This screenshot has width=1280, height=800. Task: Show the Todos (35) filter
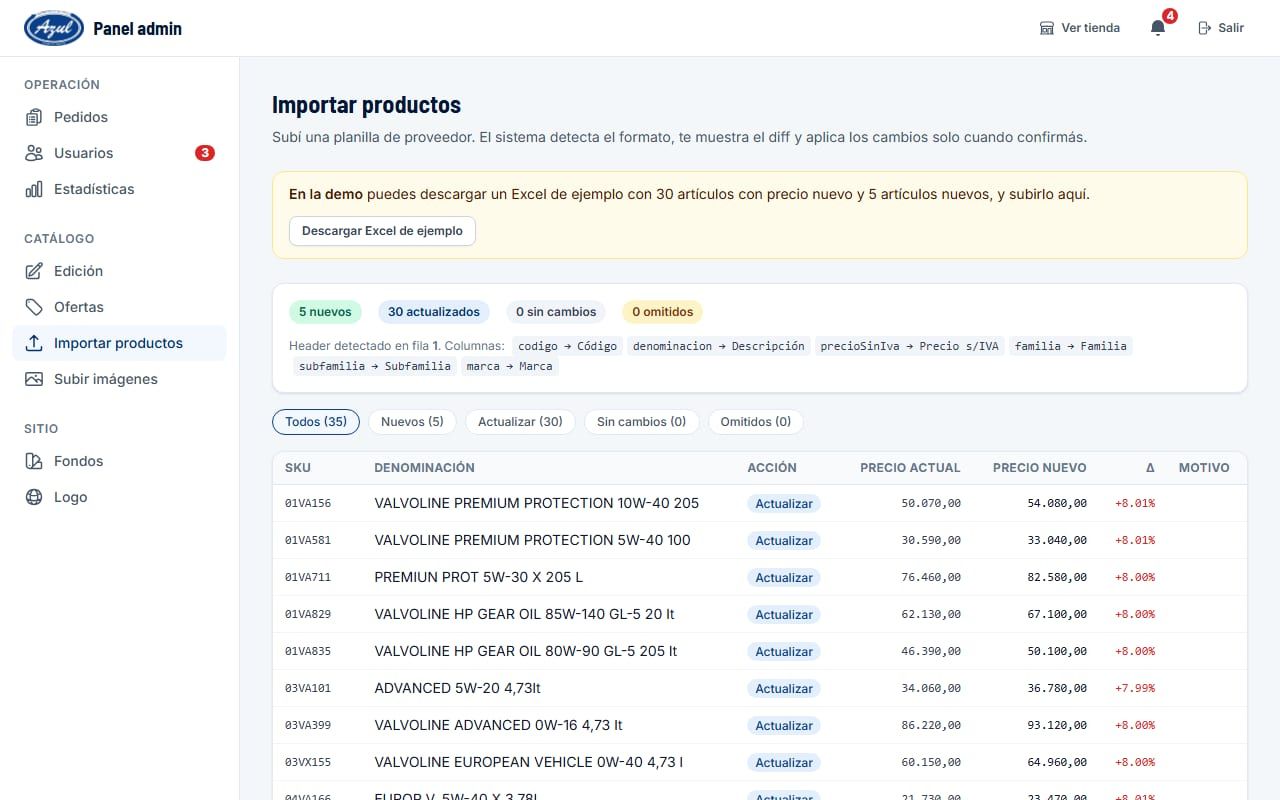pyautogui.click(x=316, y=422)
